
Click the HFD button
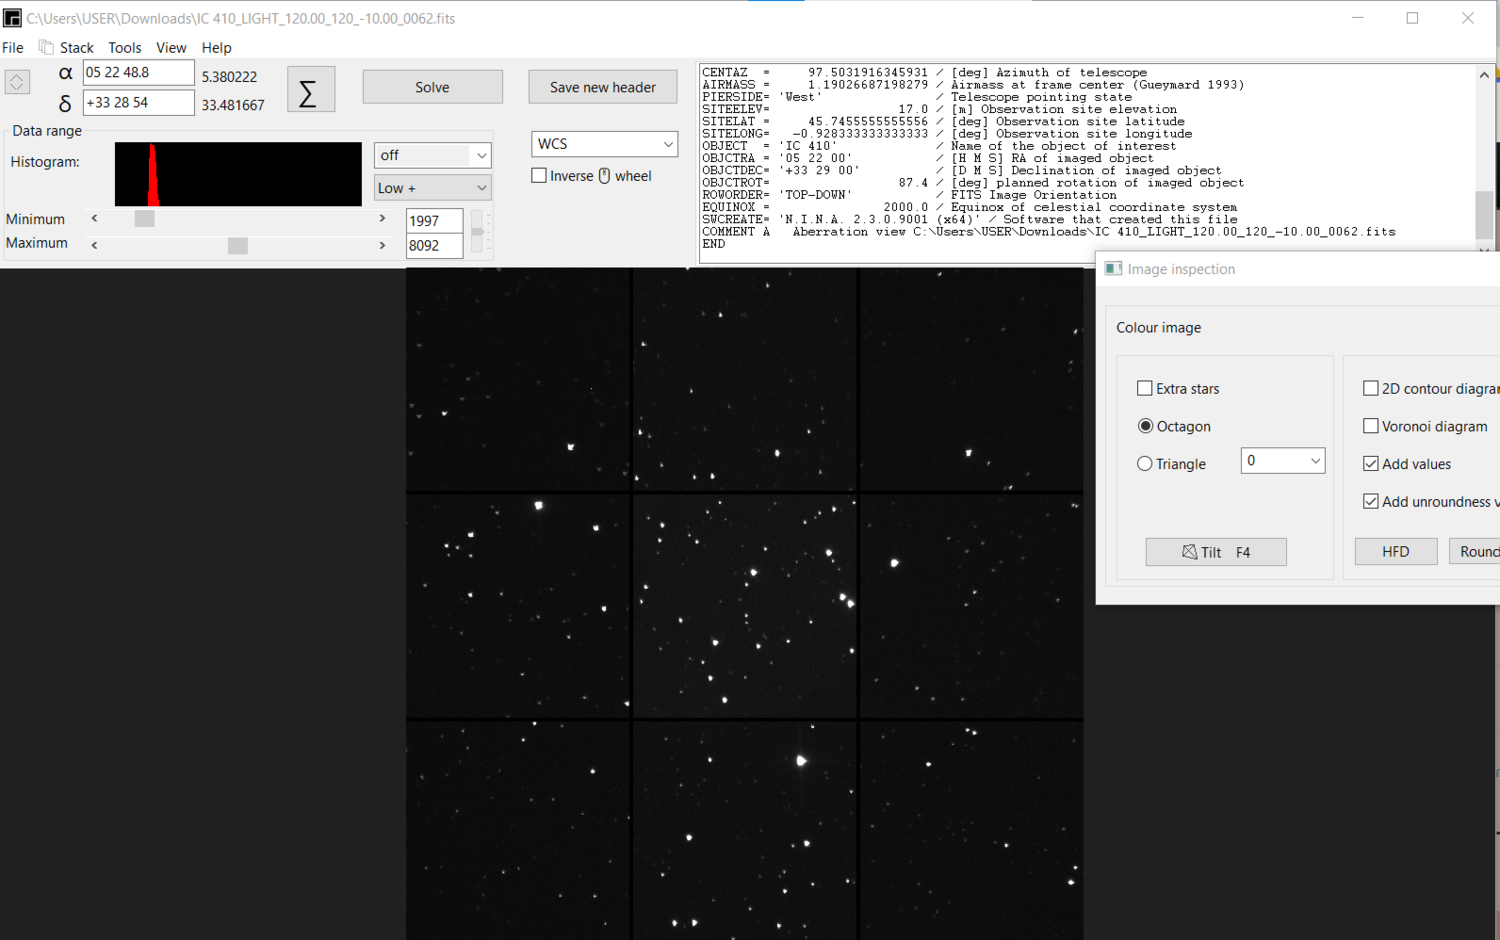[1396, 552]
